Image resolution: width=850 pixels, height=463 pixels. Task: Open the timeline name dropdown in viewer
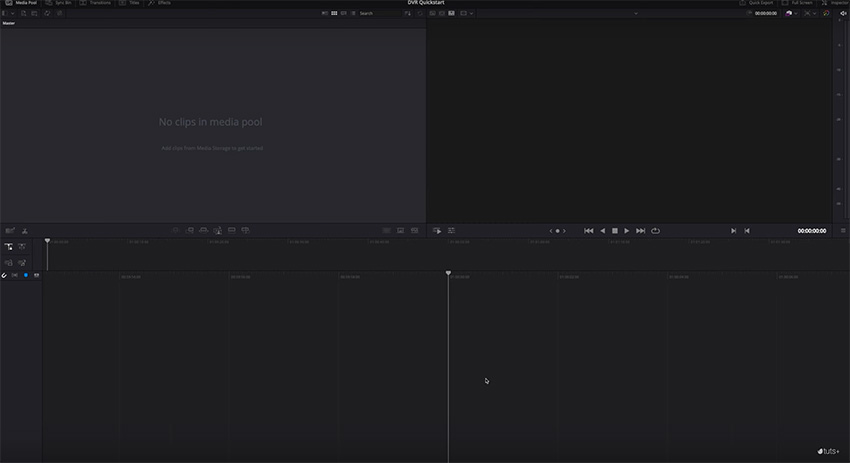coord(636,13)
